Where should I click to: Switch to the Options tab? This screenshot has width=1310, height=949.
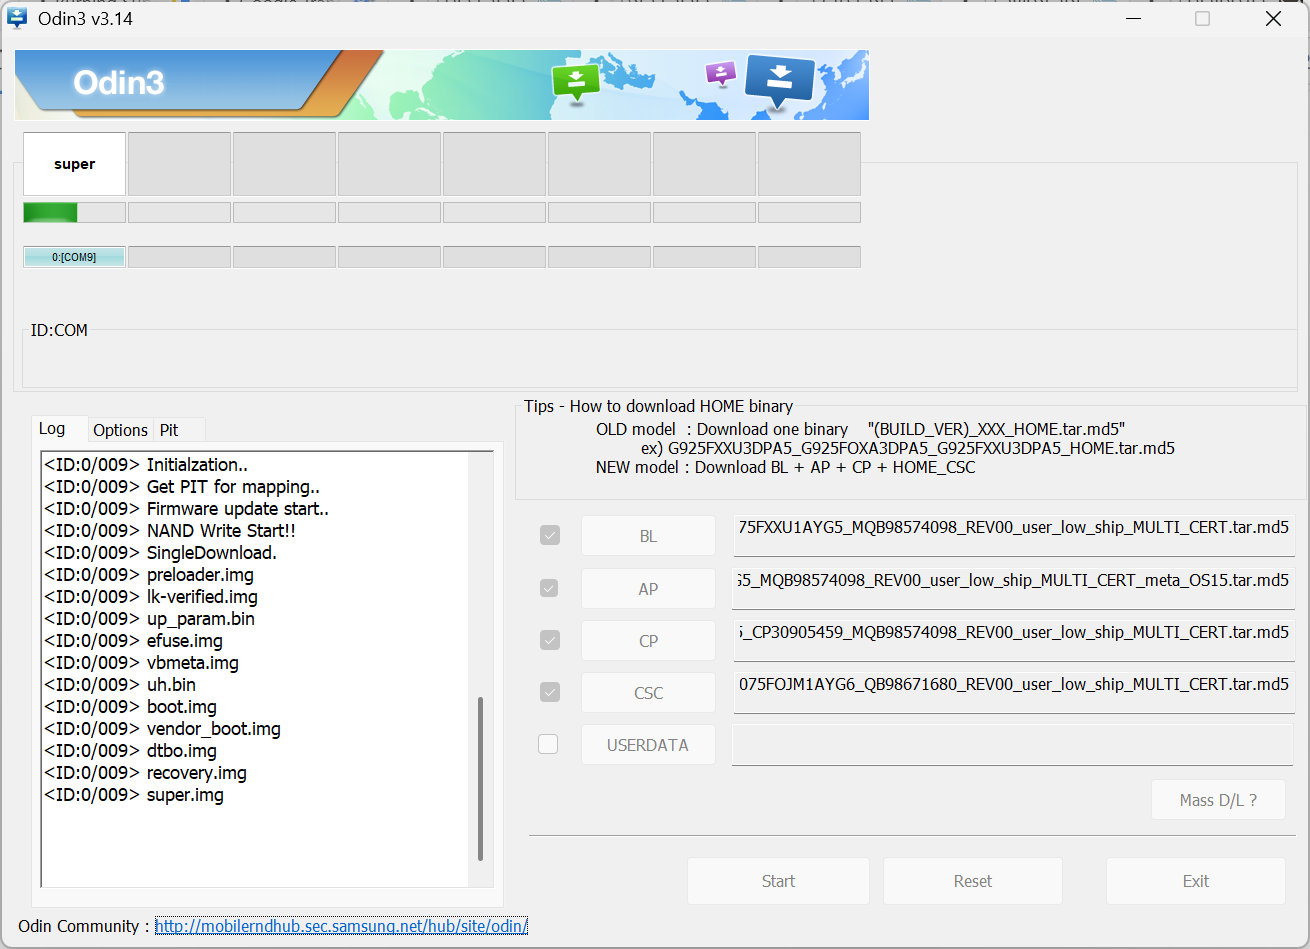pos(120,430)
